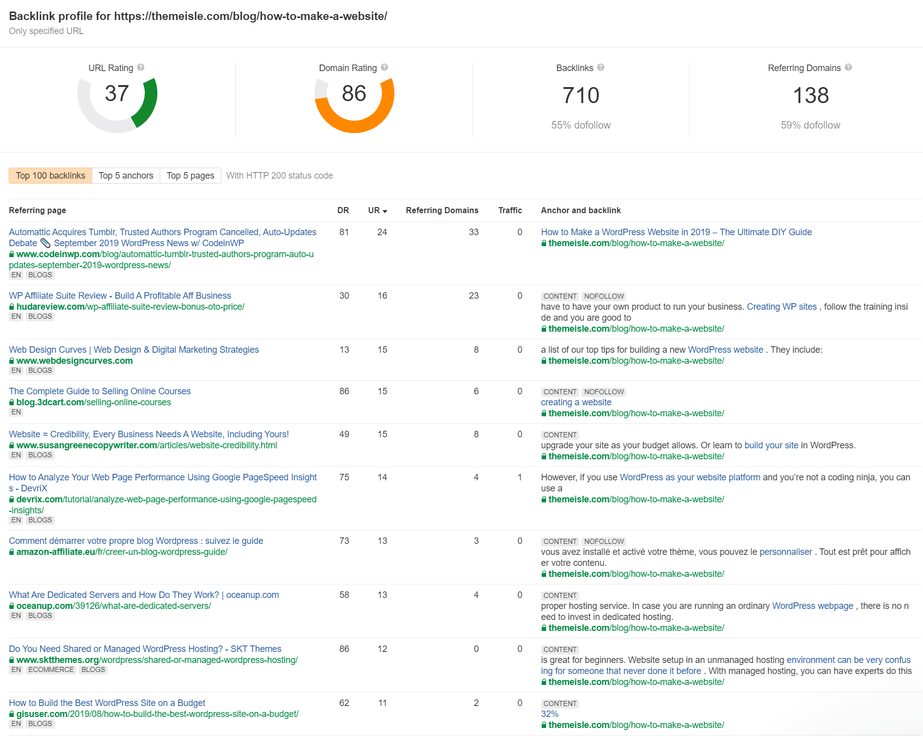This screenshot has height=736, width=923.
Task: Click the 'Creating WP sites' anchor link
Action: [782, 307]
